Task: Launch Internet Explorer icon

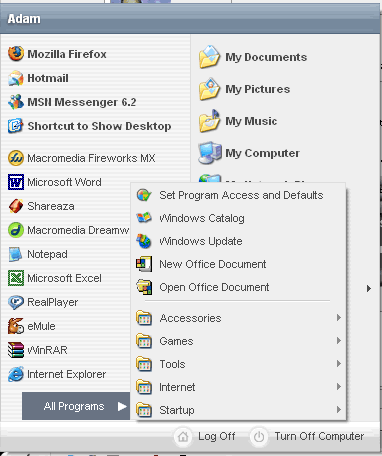Action: tap(16, 374)
